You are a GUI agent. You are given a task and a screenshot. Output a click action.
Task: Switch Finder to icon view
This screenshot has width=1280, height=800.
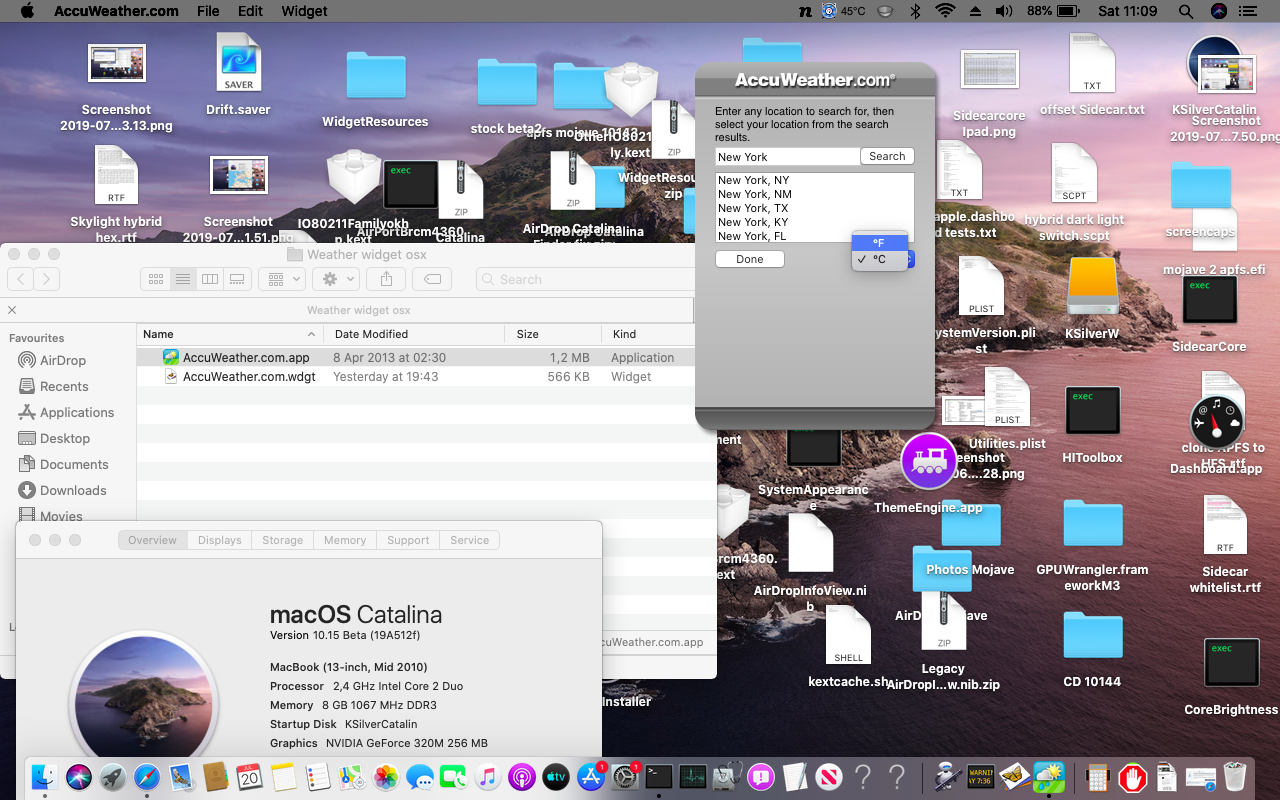coord(156,279)
